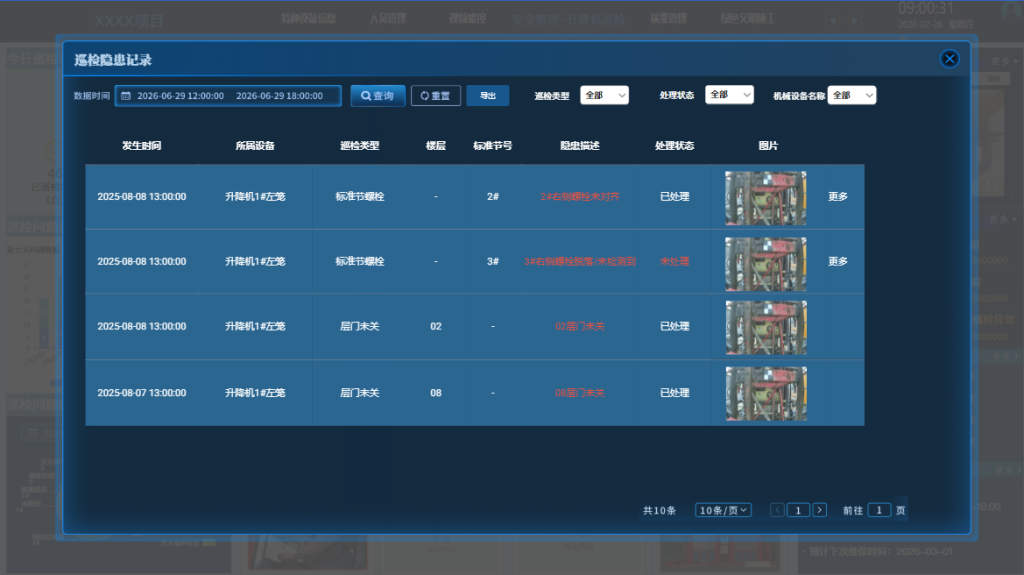Viewport: 1024px width, 575px height.
Task: Click the calendar icon in date field
Action: (x=126, y=96)
